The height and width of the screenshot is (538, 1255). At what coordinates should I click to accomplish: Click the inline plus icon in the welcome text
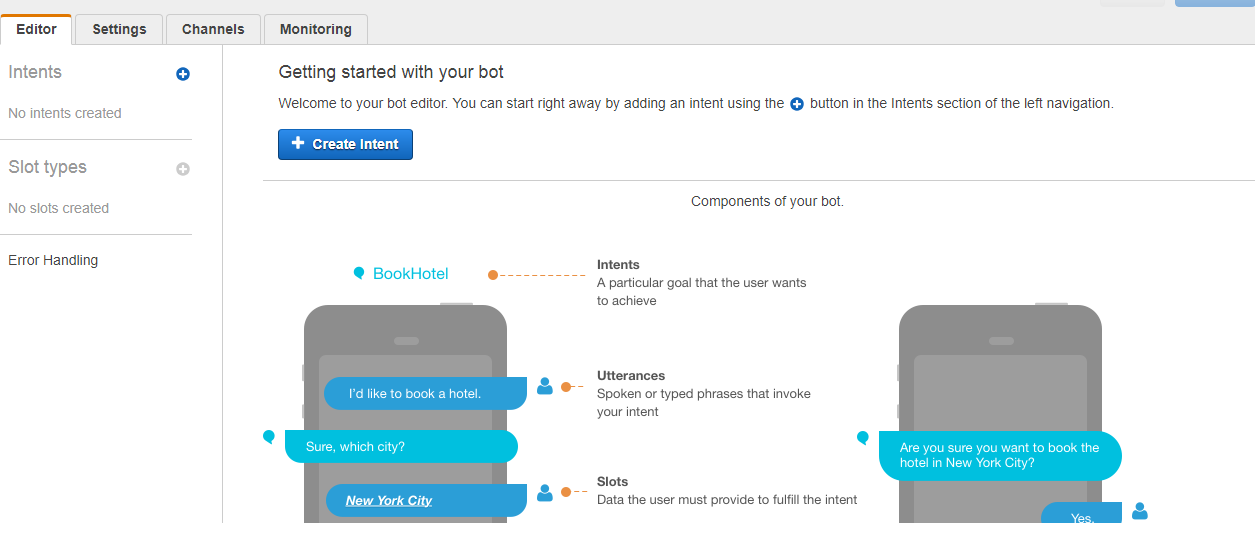(797, 104)
